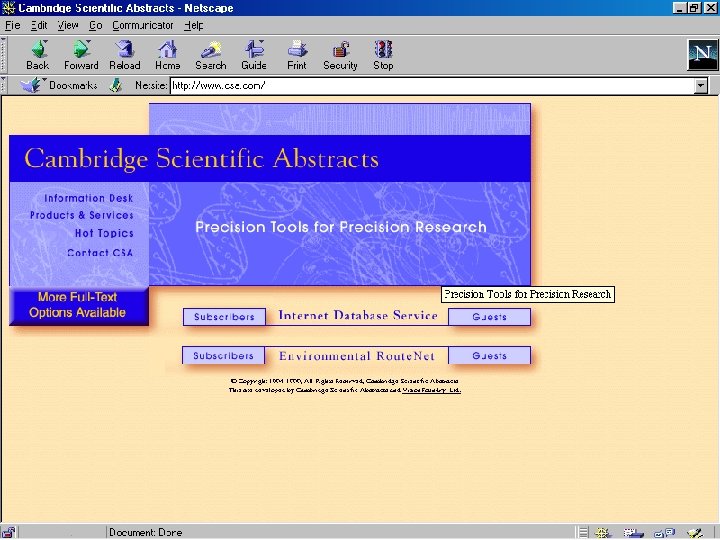Open the File menu
720x540 pixels.
pos(12,25)
